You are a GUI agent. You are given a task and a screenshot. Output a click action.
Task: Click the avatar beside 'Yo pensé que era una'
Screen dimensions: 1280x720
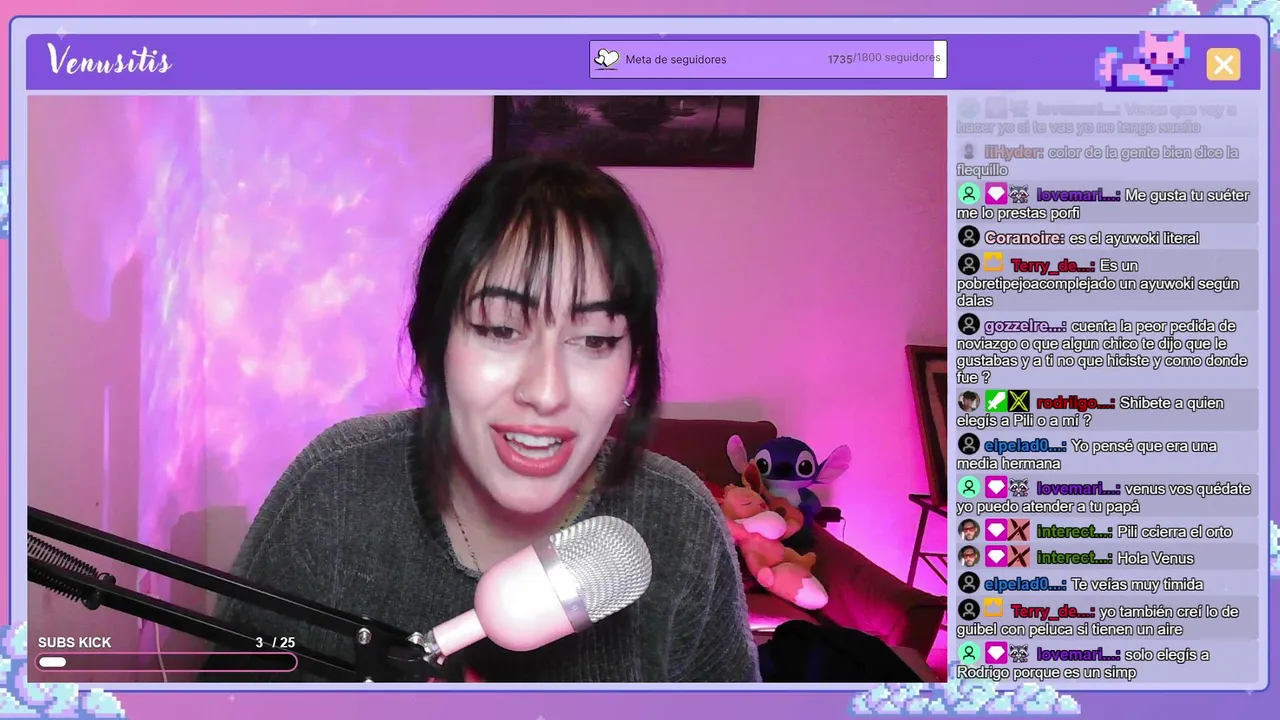(968, 445)
